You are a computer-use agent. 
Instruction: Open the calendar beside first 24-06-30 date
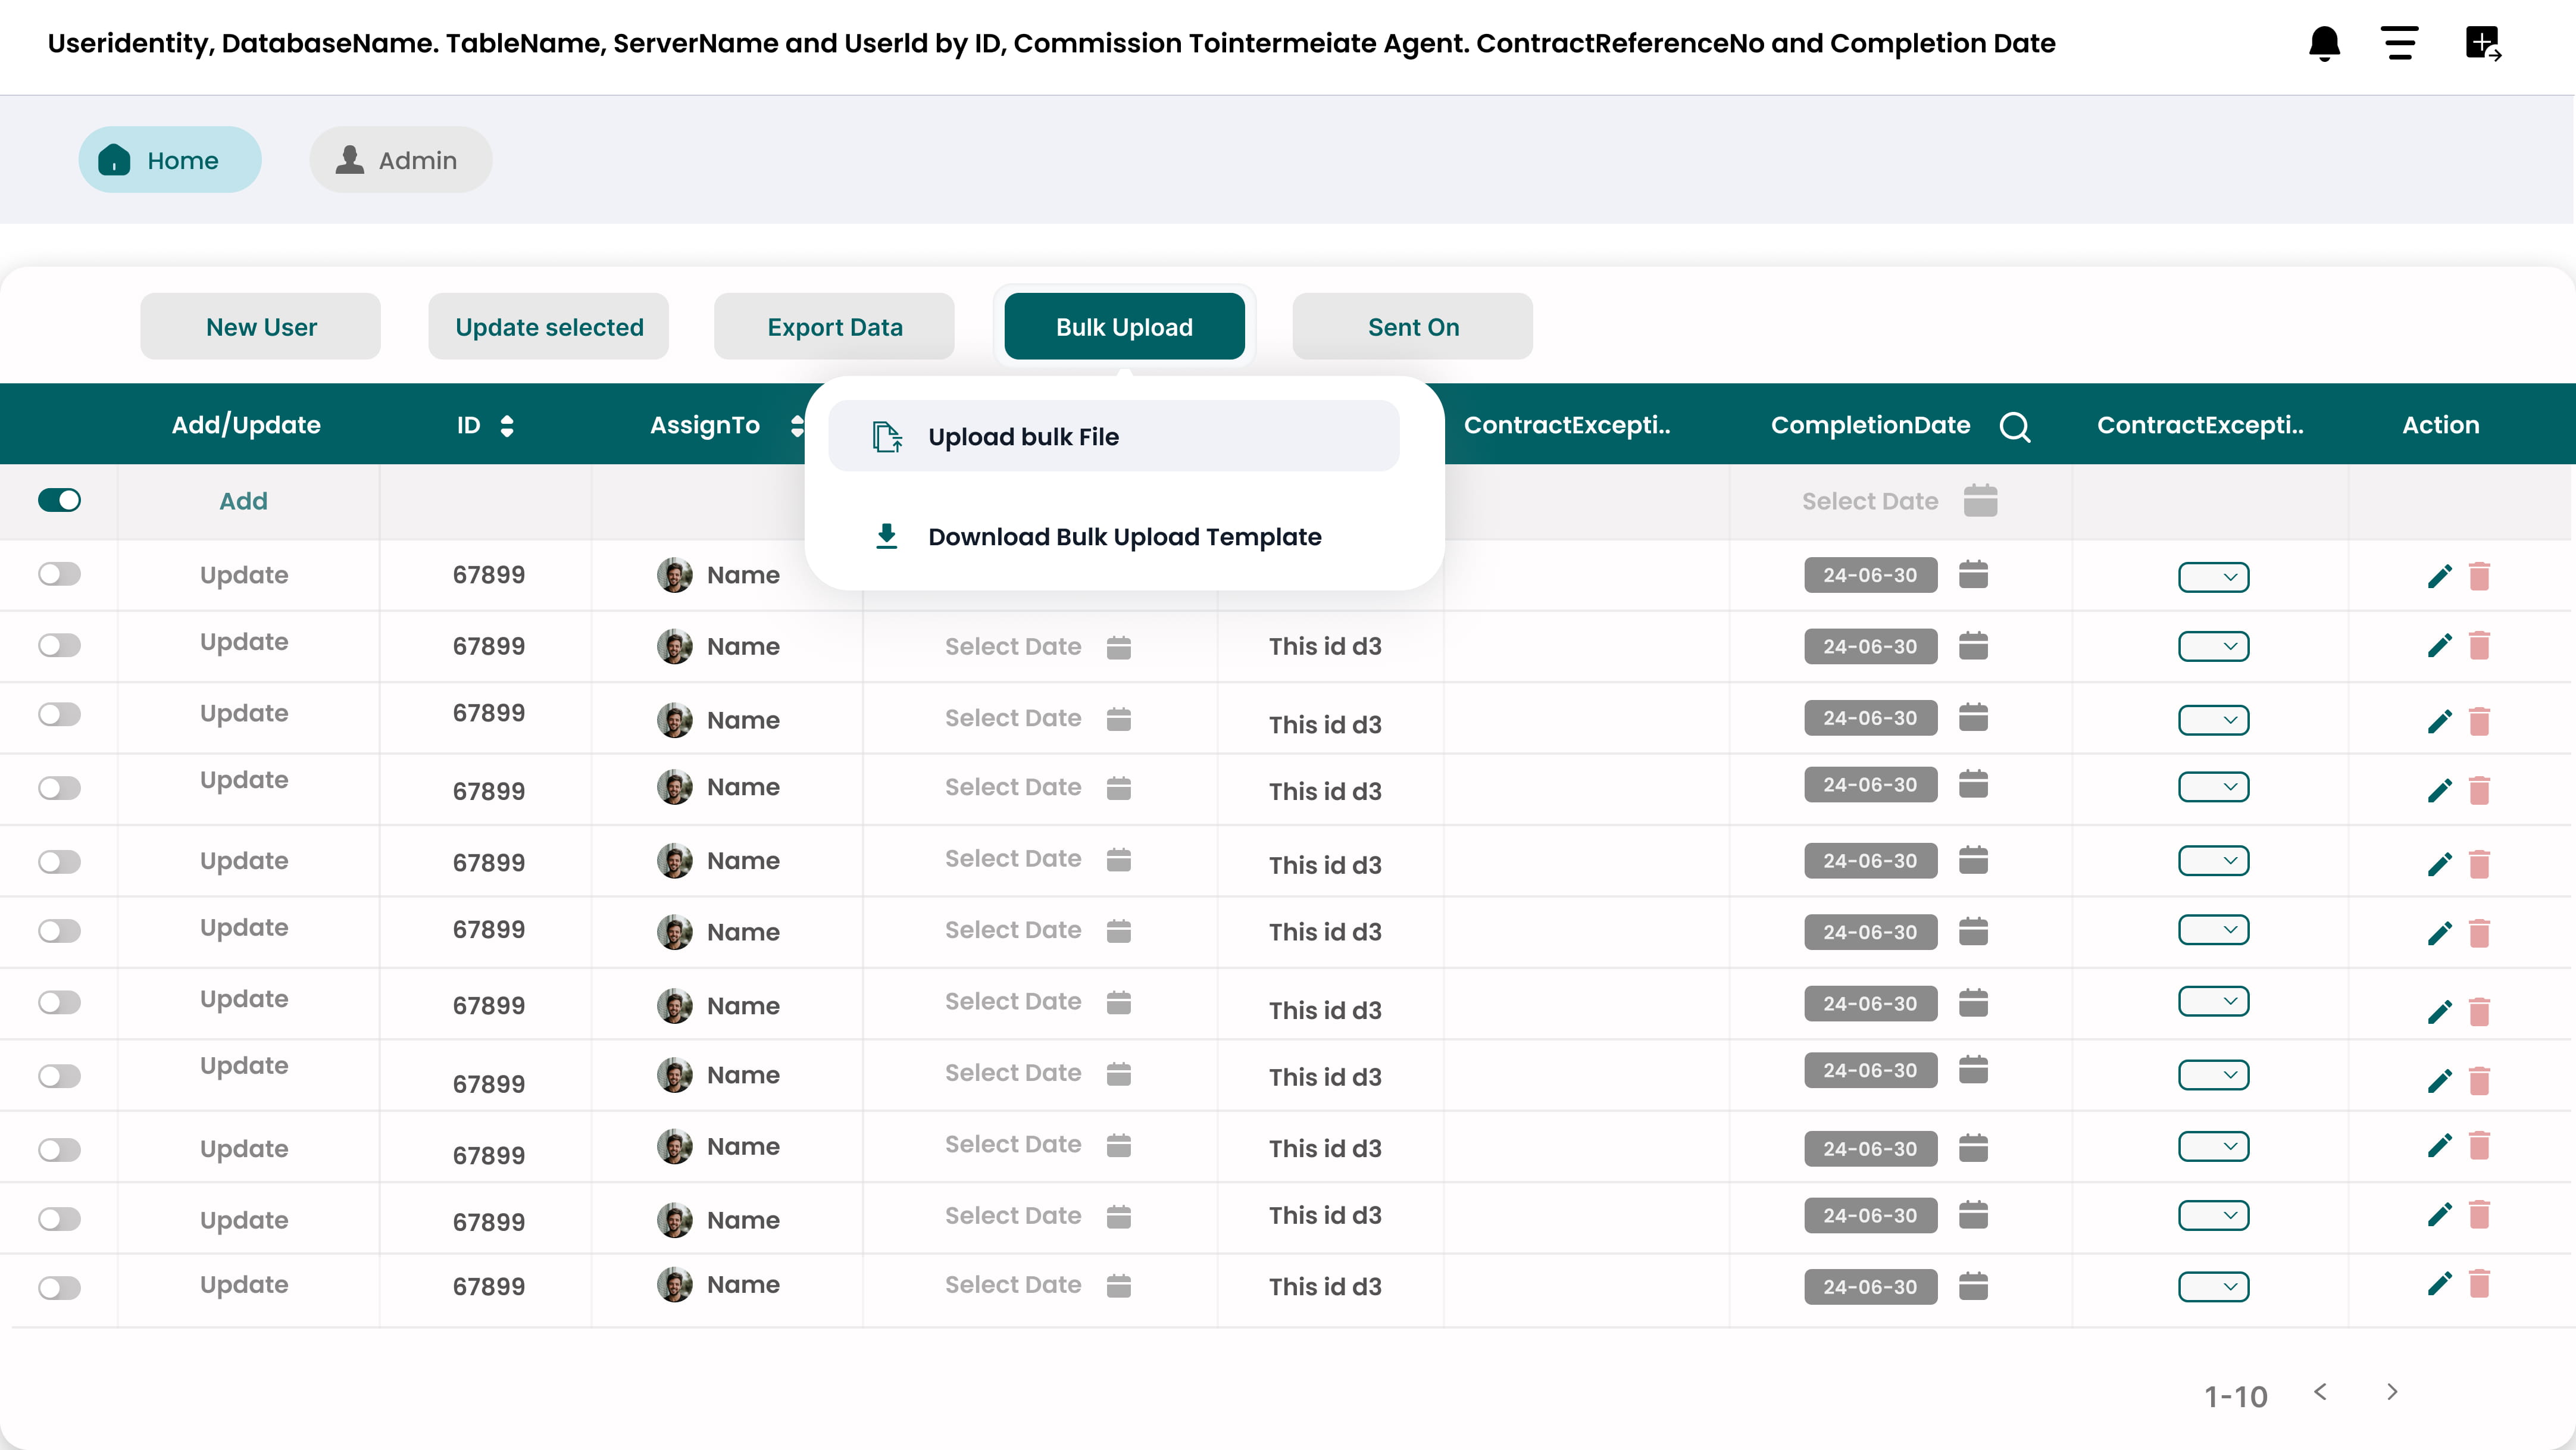pyautogui.click(x=1973, y=575)
